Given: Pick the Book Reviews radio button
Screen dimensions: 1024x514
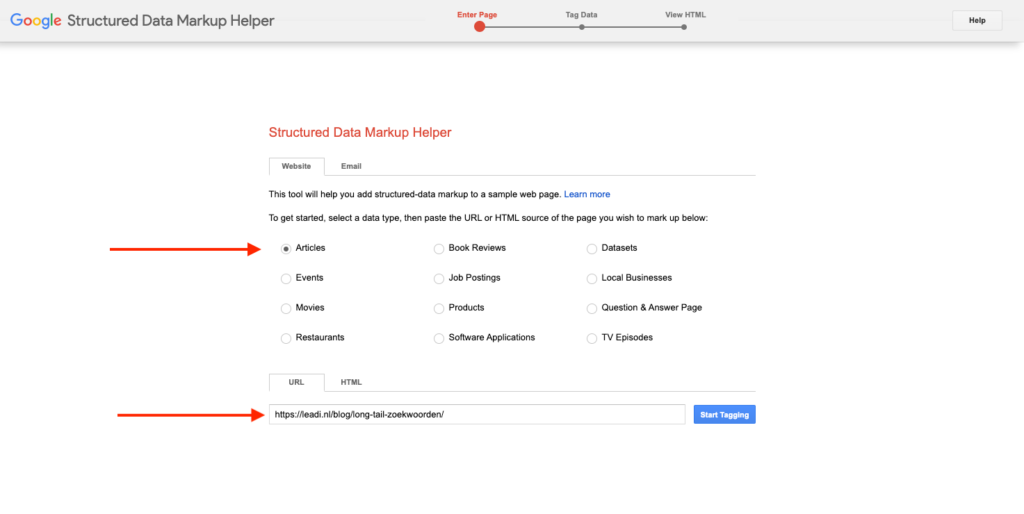Looking at the screenshot, I should click(439, 249).
